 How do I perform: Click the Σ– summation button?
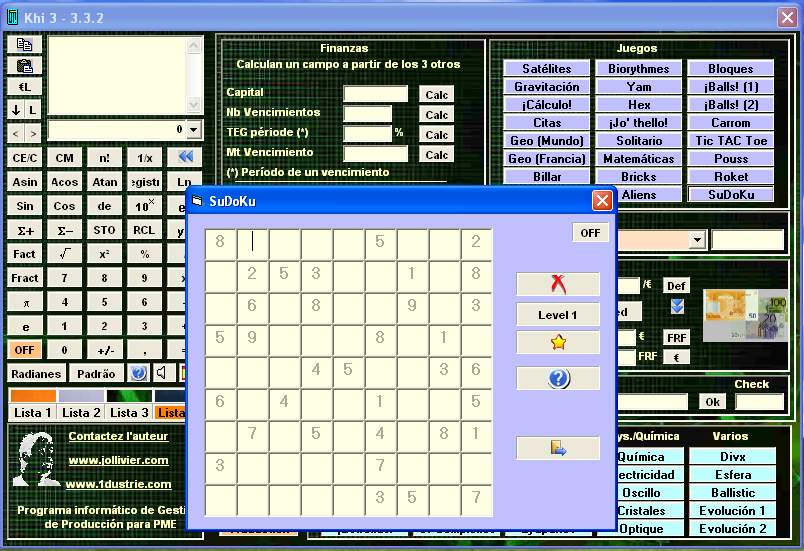pyautogui.click(x=65, y=230)
